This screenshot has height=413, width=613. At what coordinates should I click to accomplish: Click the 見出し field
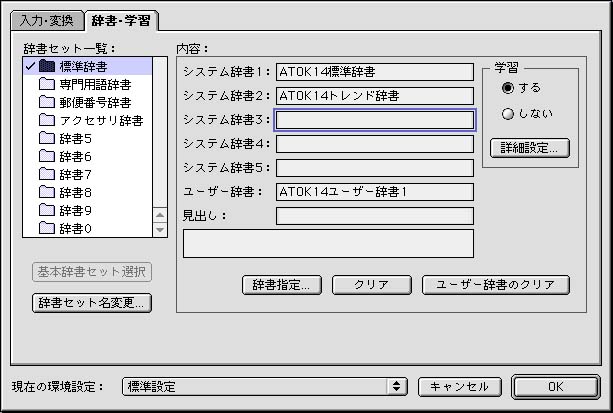pyautogui.click(x=375, y=216)
